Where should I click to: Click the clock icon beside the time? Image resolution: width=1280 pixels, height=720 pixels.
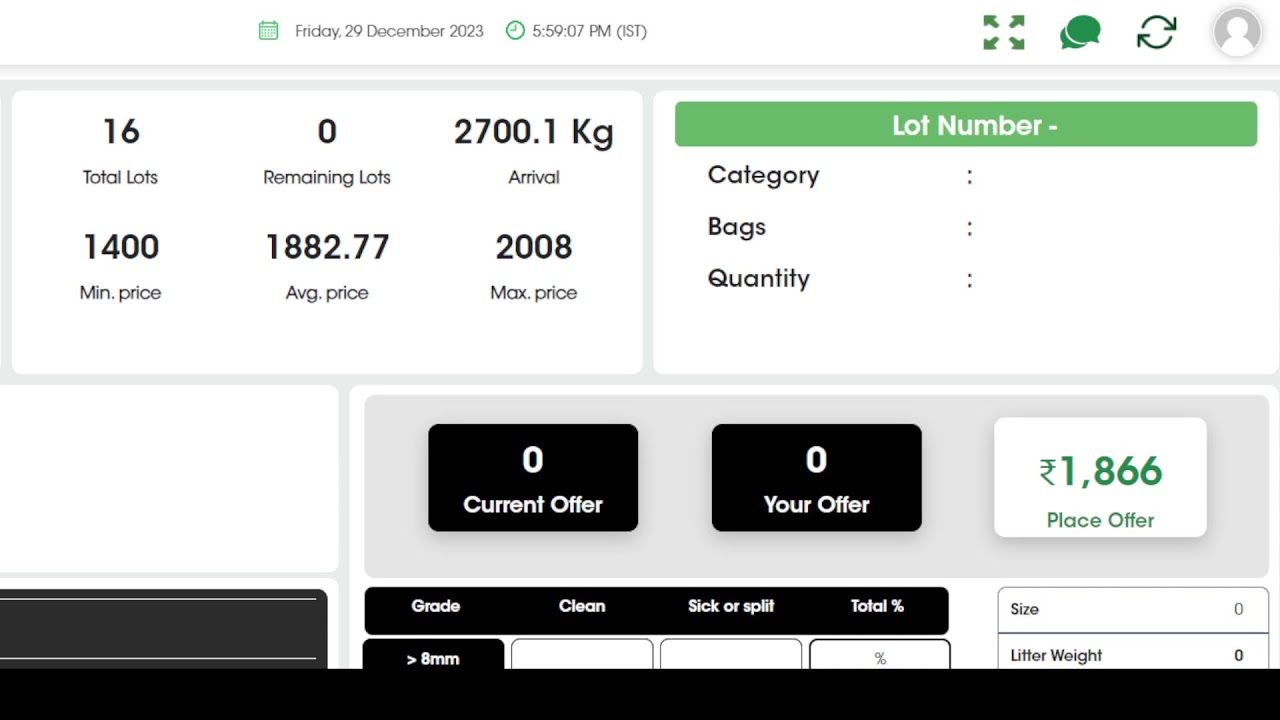pos(515,30)
